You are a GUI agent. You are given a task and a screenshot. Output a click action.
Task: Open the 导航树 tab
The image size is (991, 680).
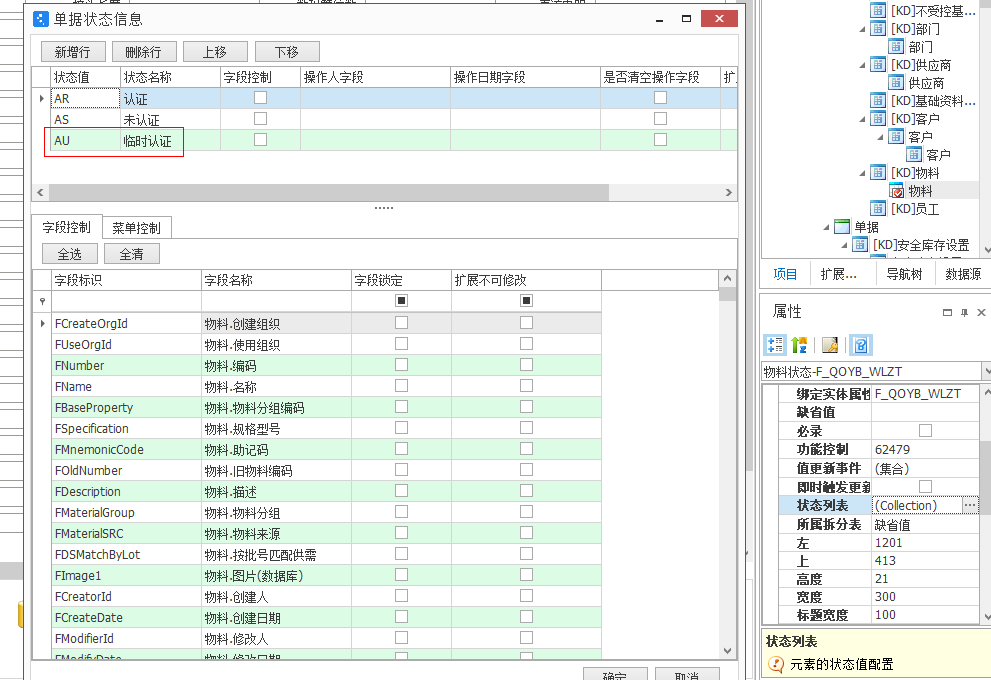point(903,274)
